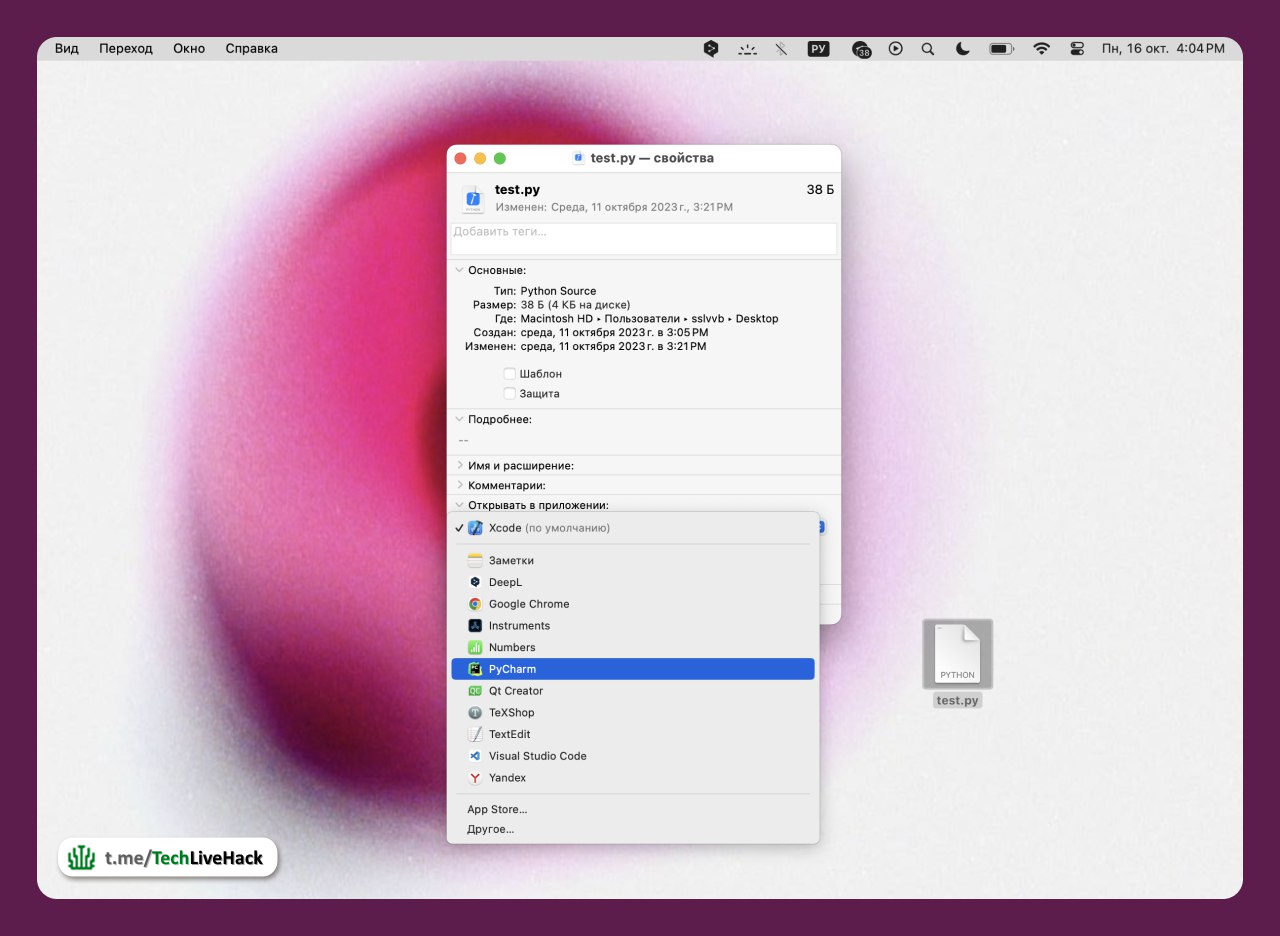Click the РУ input language indicator
The width and height of the screenshot is (1280, 936).
818,48
